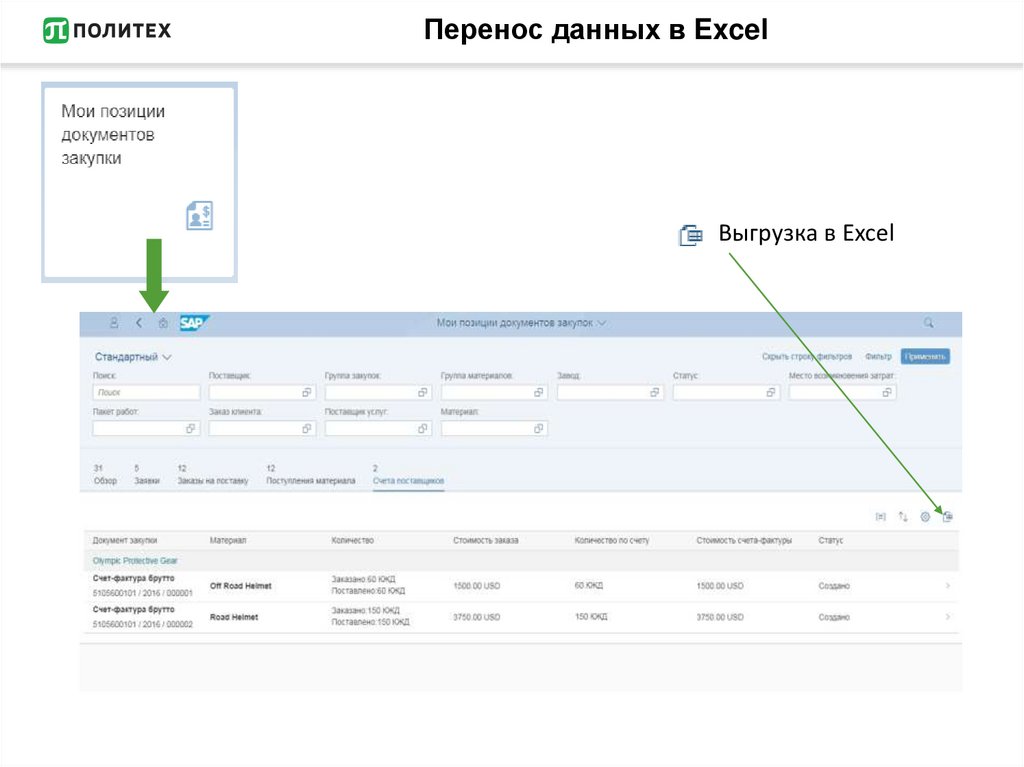This screenshot has height=767, width=1024.
Task: Click the Мои позиции документов закупки tile icon
Action: 199,216
